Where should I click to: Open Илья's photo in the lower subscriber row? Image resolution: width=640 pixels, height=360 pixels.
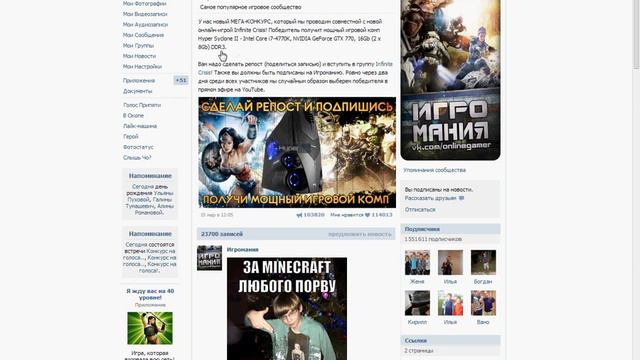pyautogui.click(x=450, y=303)
